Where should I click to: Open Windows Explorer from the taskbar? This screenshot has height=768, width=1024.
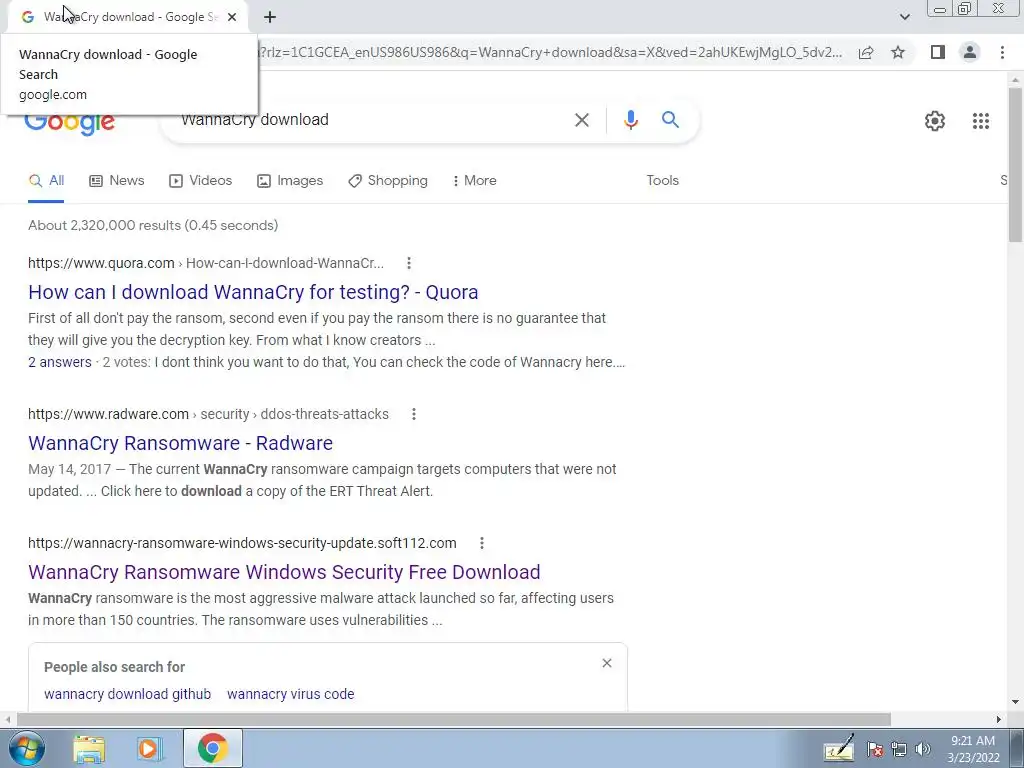[89, 748]
